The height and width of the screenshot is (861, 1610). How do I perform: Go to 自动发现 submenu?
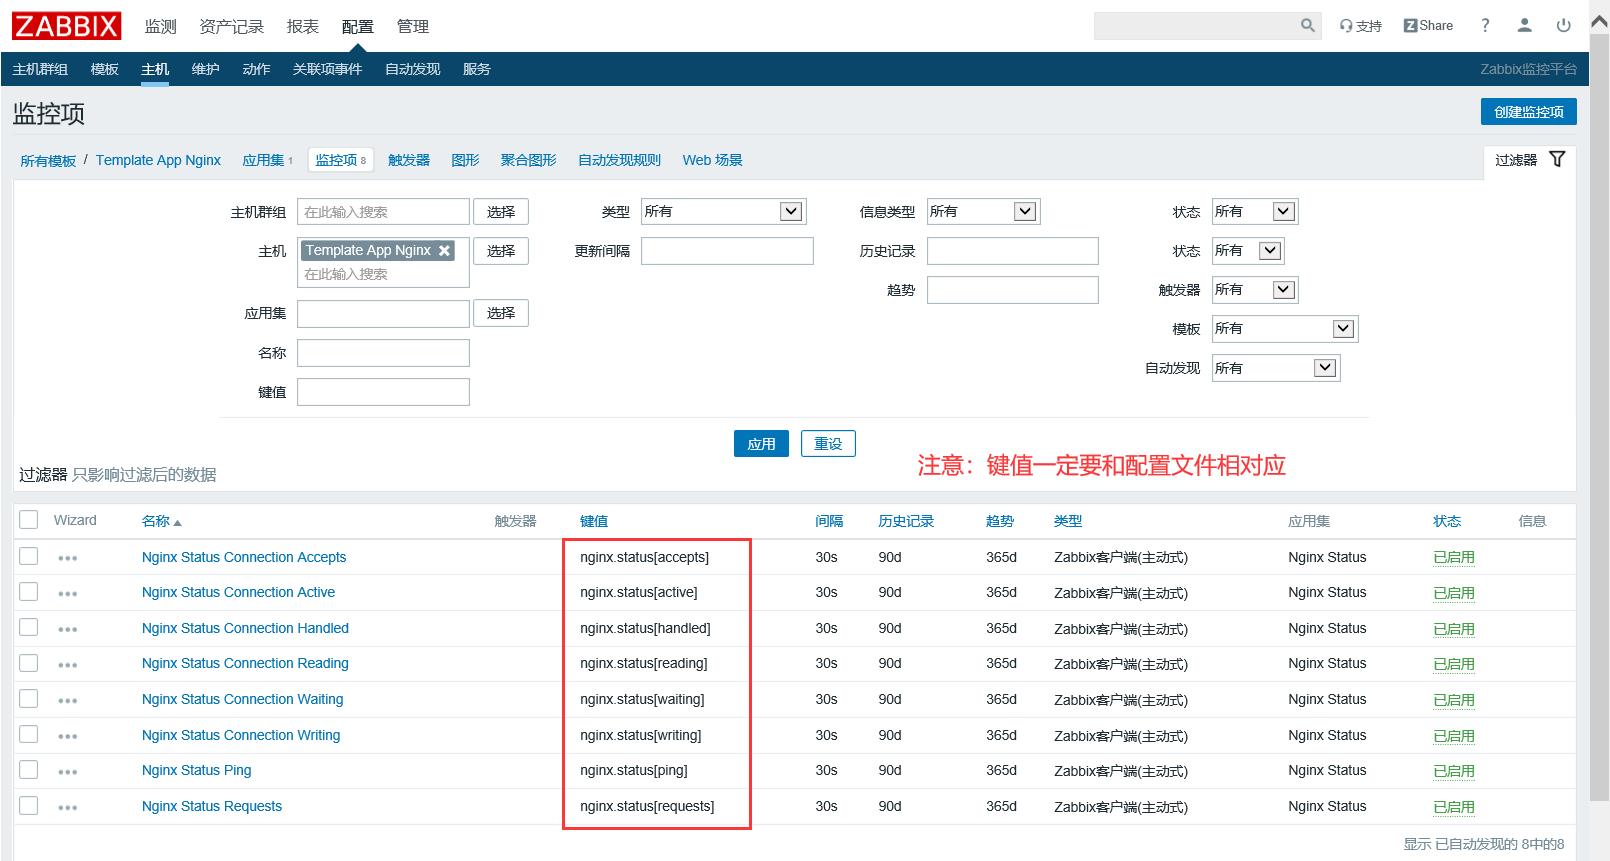pos(412,69)
